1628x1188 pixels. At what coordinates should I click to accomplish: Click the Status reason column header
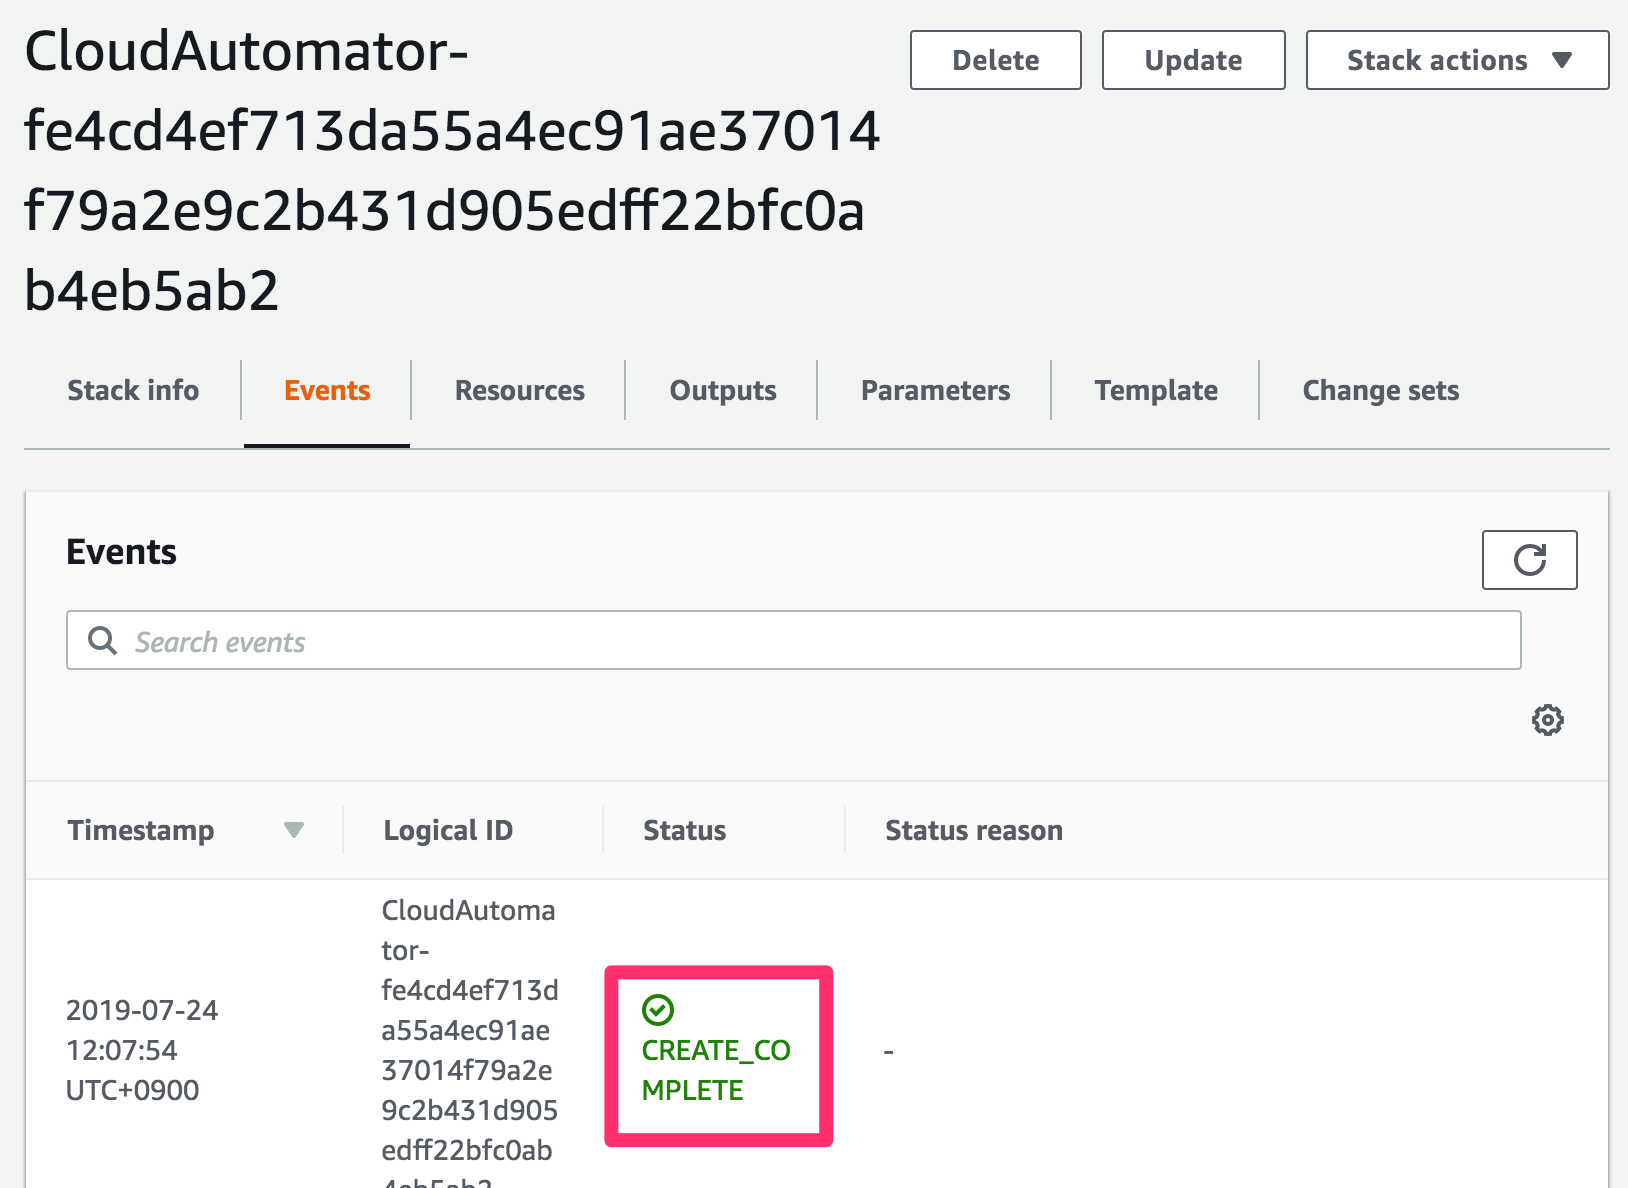(973, 830)
